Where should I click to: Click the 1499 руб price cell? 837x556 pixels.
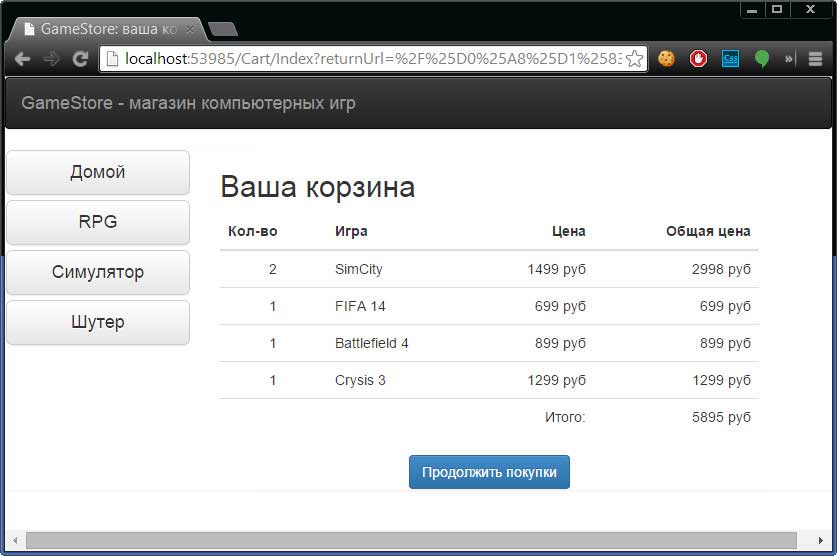coord(557,269)
